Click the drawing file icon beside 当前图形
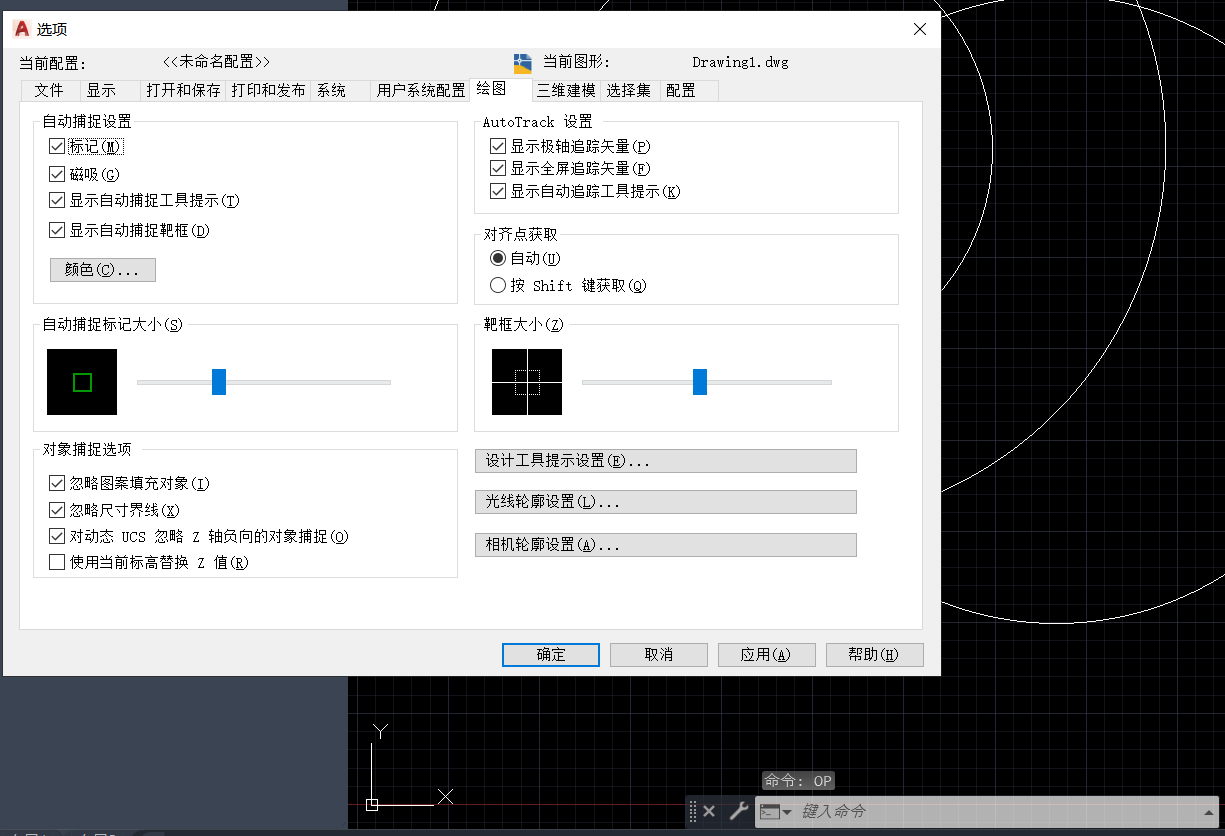This screenshot has width=1225, height=836. click(x=522, y=61)
